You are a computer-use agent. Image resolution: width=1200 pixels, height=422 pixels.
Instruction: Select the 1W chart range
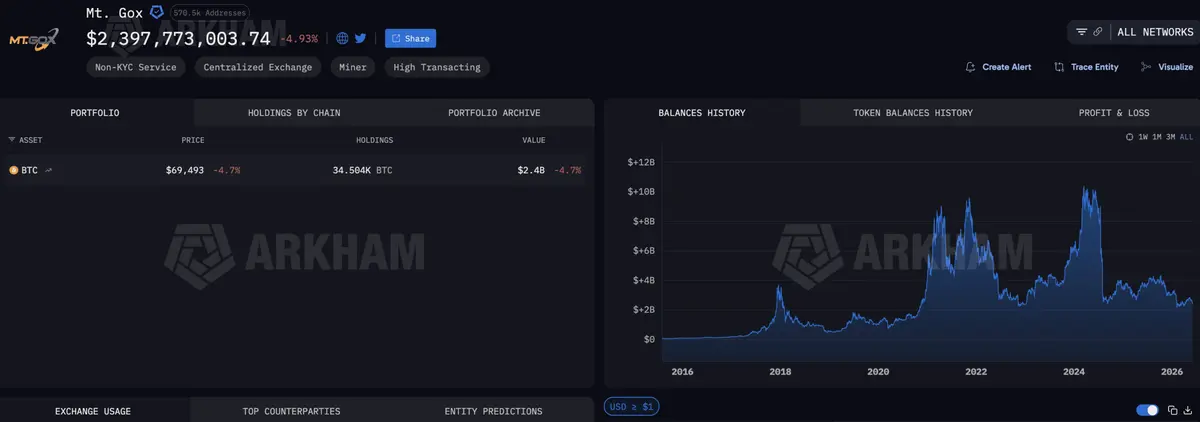coord(1142,136)
